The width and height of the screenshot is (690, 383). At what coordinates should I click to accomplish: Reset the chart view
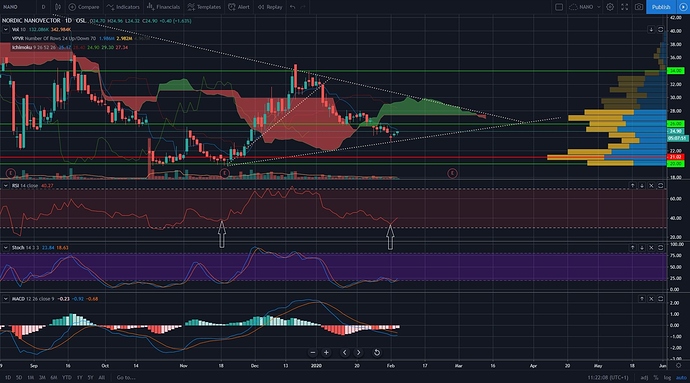pyautogui.click(x=377, y=352)
